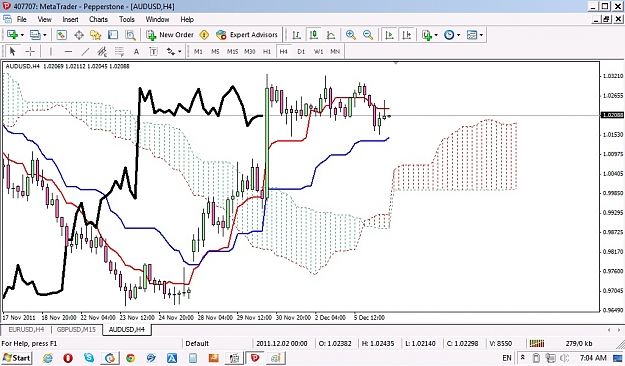Select the H4 timeframe button
Image resolution: width=625 pixels, height=366 pixels.
point(283,51)
